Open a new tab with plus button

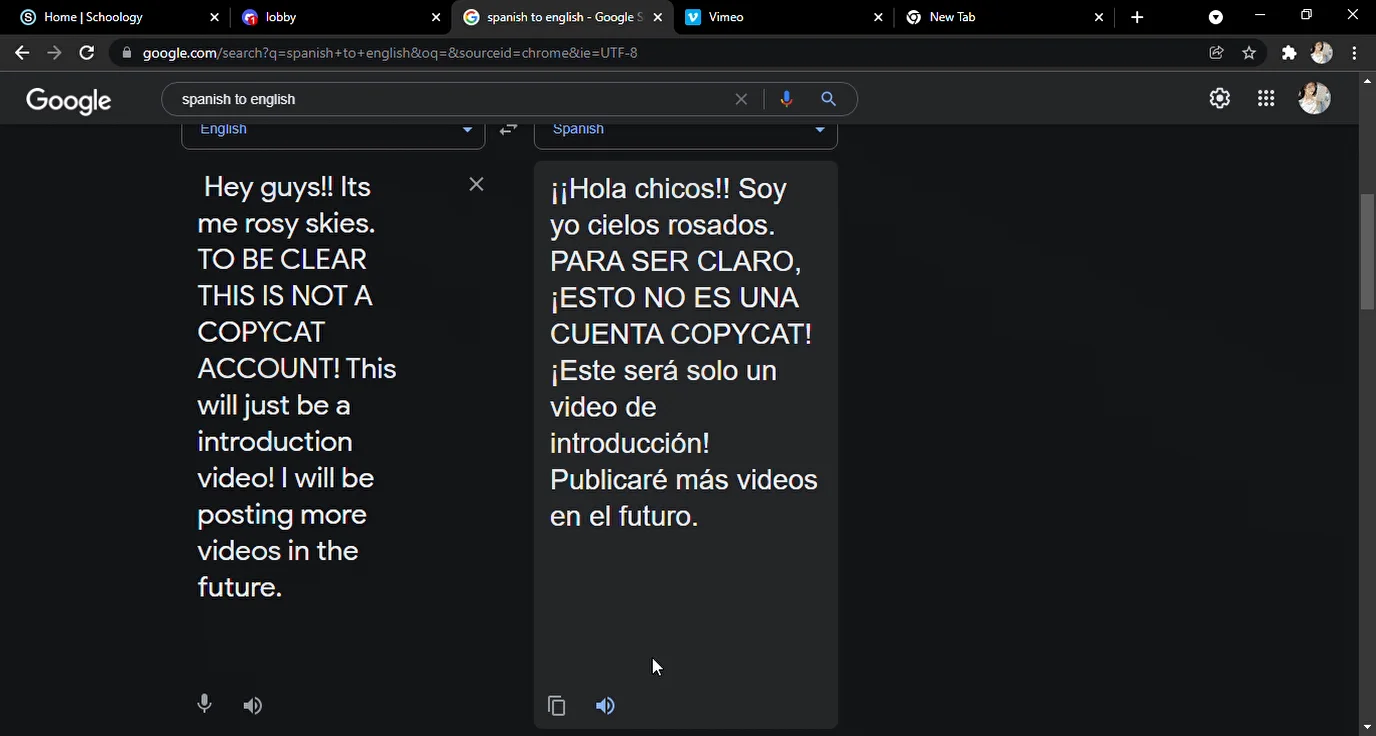pyautogui.click(x=1137, y=17)
